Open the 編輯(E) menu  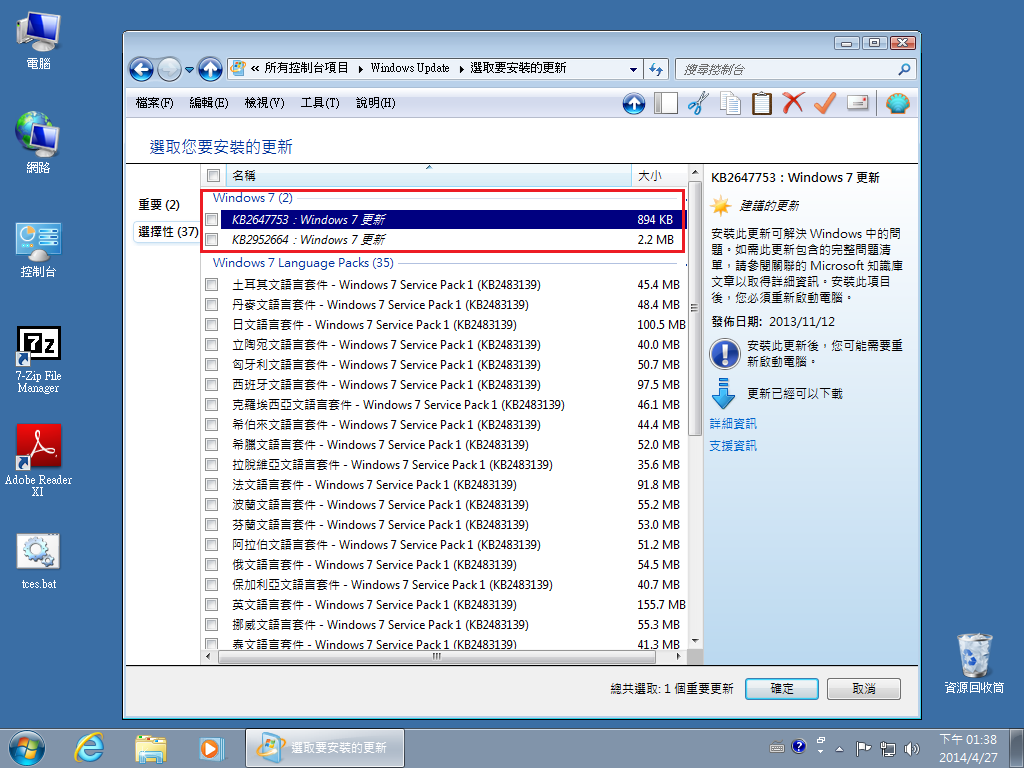click(209, 103)
